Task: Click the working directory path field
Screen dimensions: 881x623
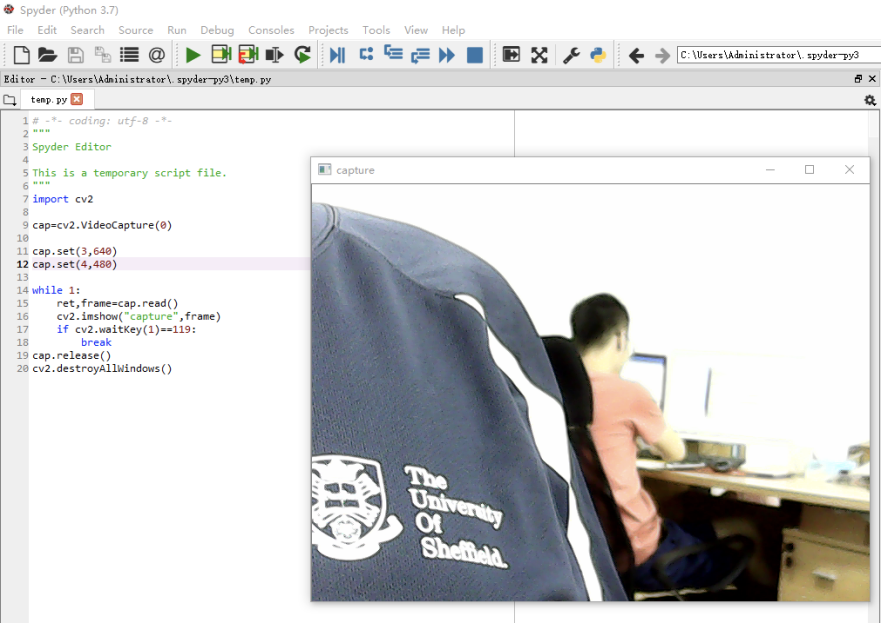Action: 779,55
